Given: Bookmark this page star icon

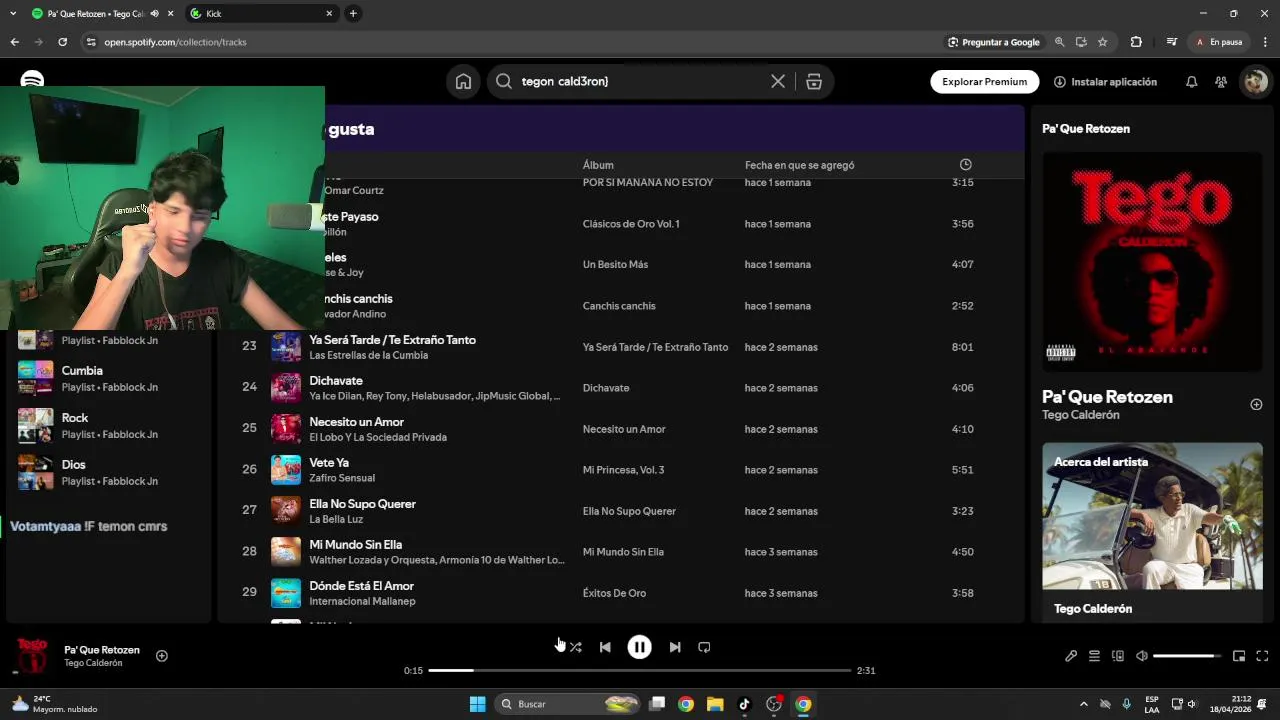Looking at the screenshot, I should coord(1102,42).
